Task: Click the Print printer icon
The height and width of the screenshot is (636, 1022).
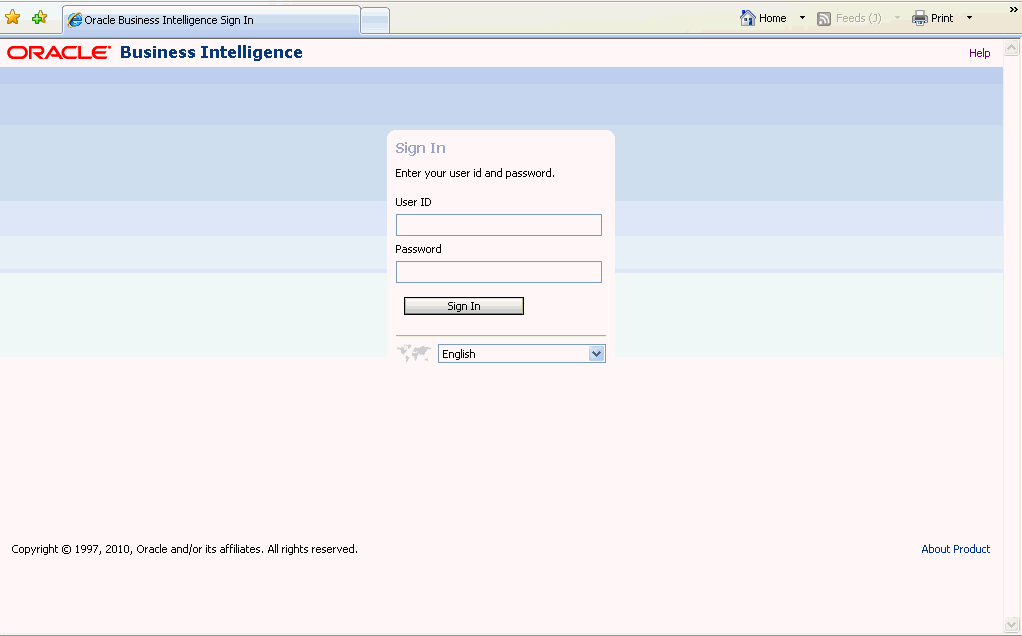Action: 920,18
